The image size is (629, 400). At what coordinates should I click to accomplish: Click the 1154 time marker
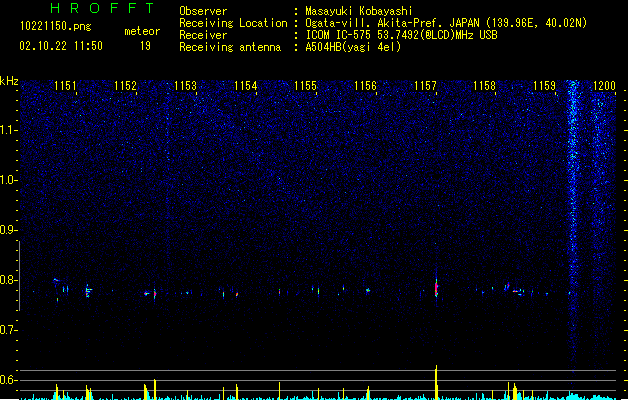pos(245,86)
